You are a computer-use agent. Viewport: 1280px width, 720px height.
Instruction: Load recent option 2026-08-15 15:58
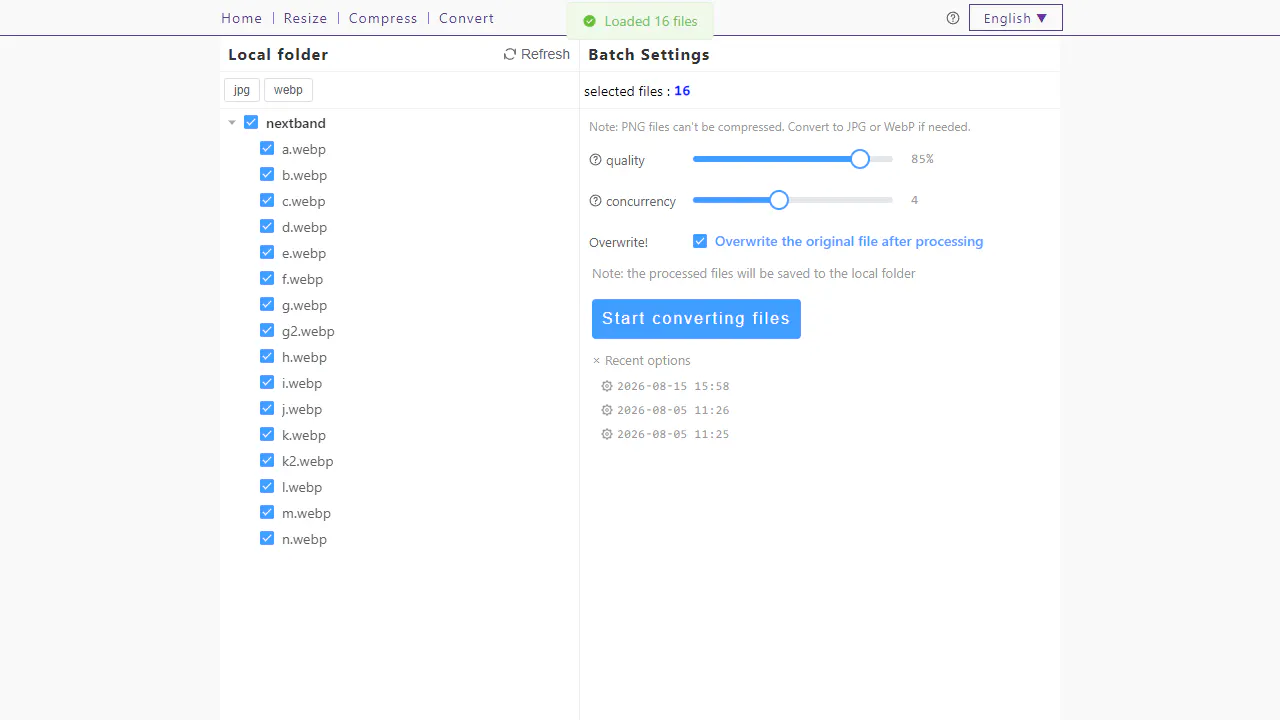[673, 386]
